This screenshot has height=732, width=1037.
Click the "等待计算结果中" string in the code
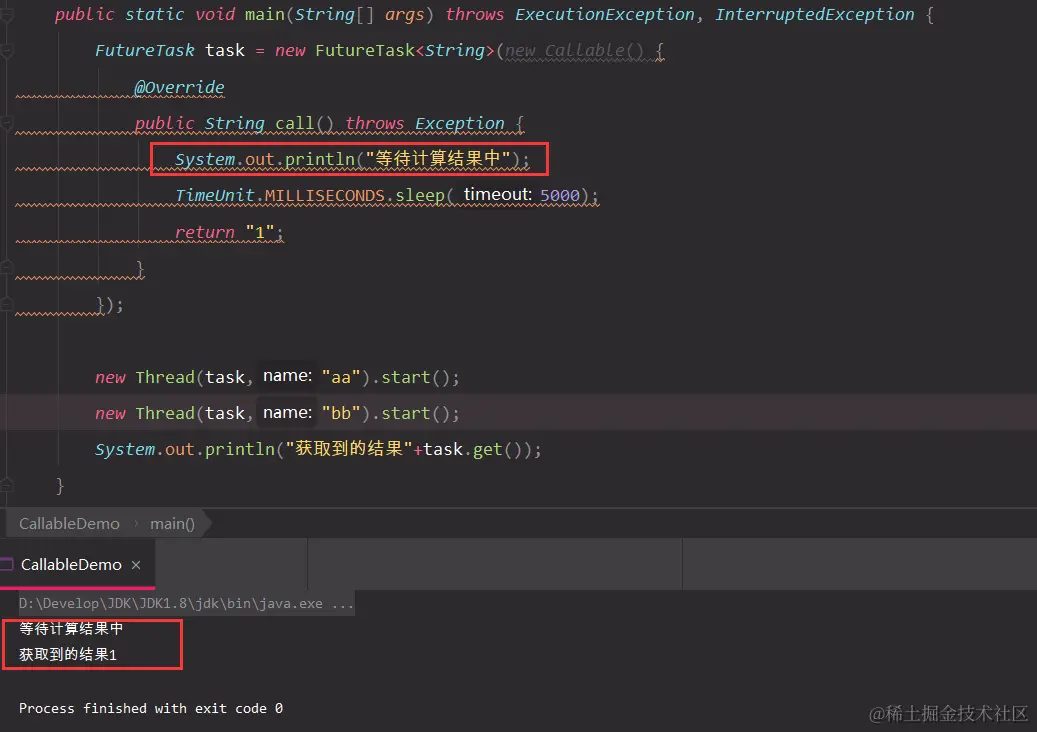[x=438, y=159]
